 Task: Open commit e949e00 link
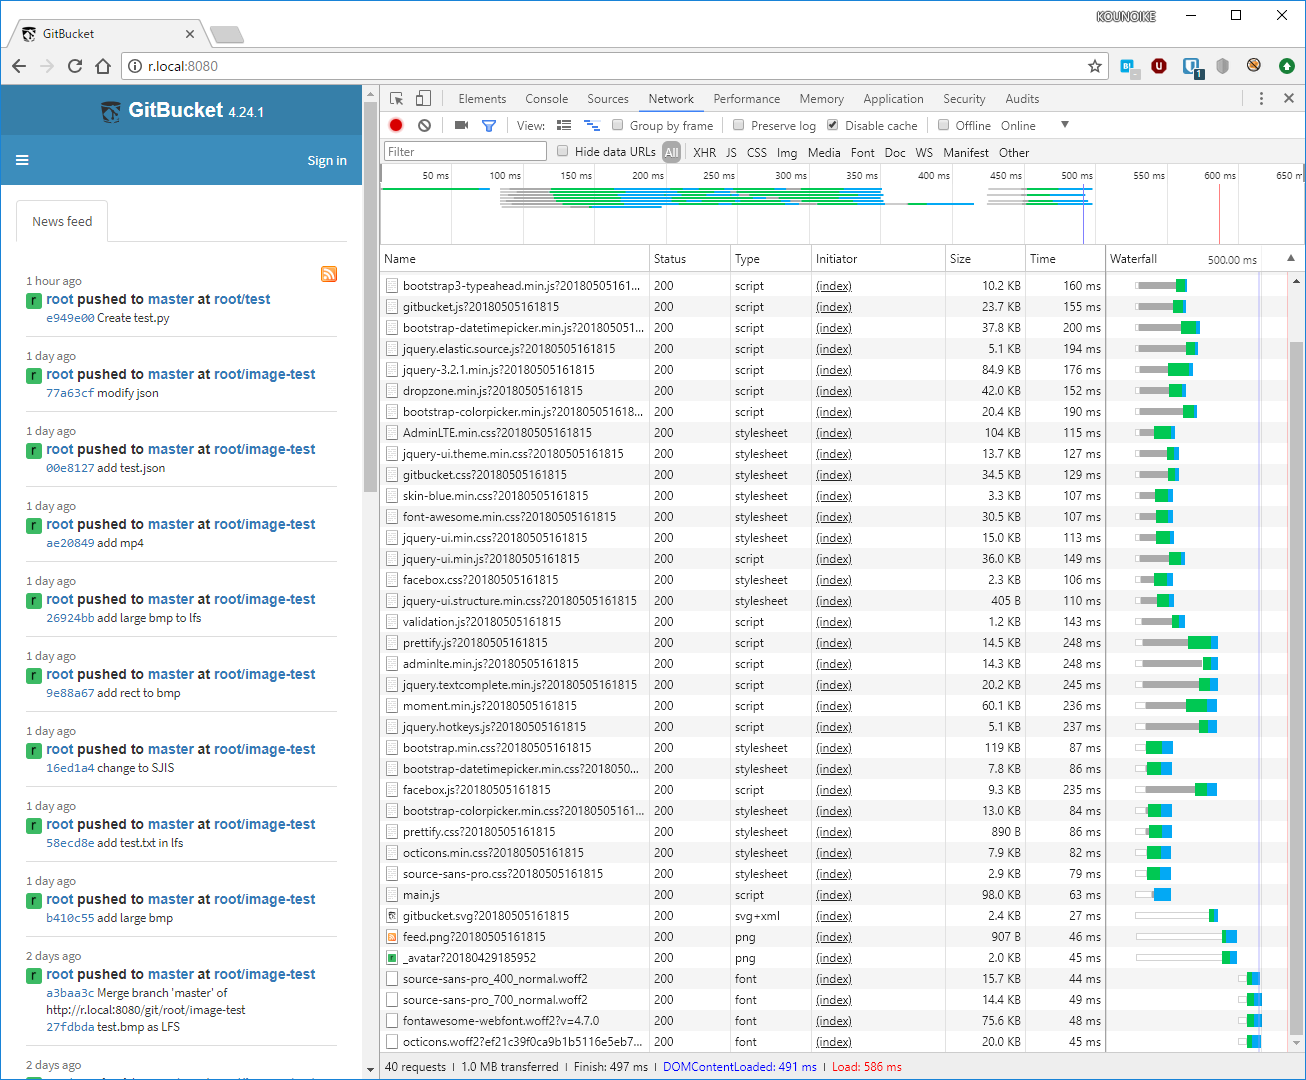(x=70, y=318)
